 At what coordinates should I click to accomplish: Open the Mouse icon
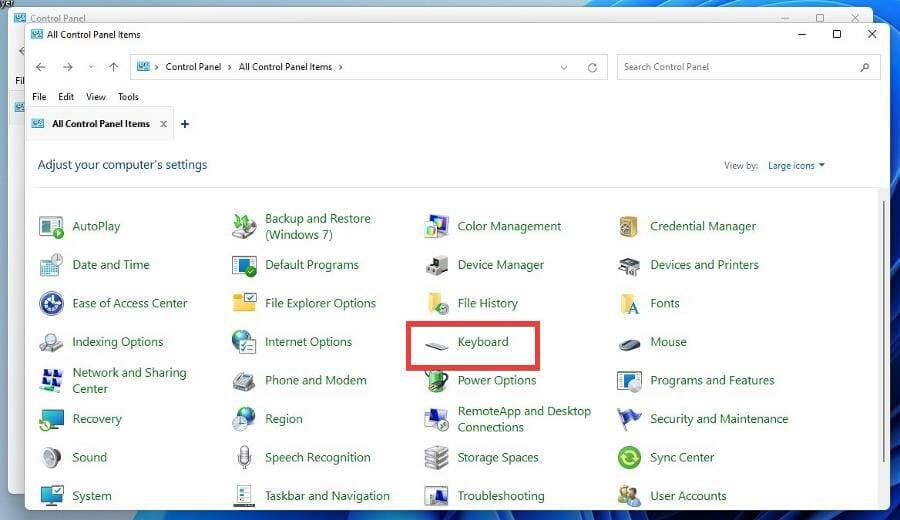pos(630,344)
